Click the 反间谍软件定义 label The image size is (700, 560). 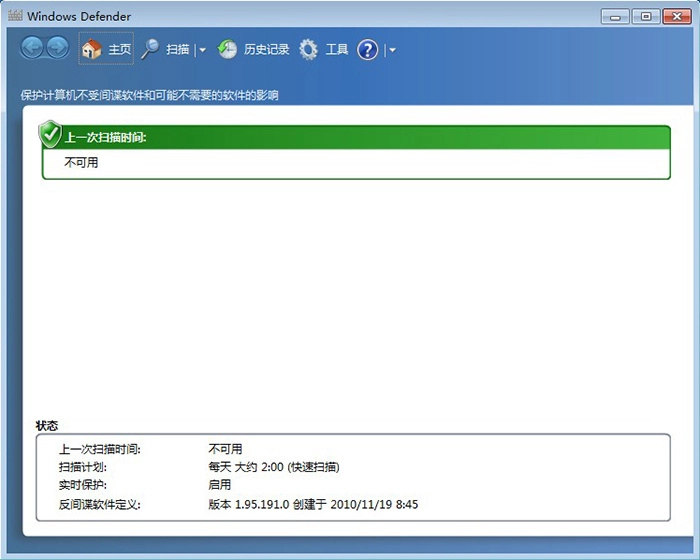point(100,505)
